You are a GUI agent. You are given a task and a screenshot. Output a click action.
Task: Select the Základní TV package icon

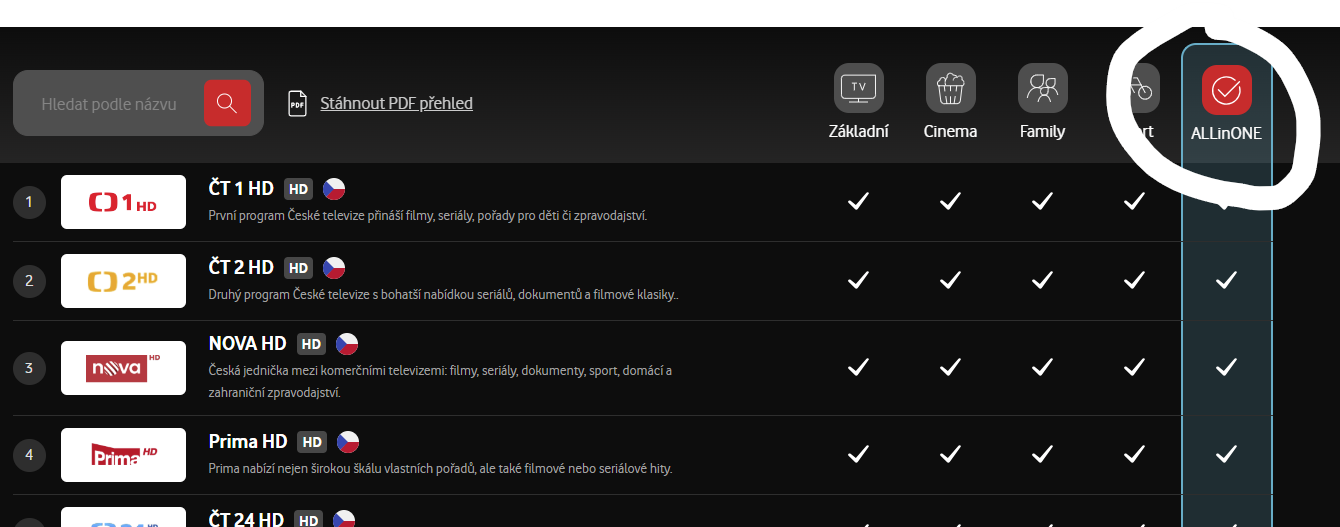(x=858, y=88)
